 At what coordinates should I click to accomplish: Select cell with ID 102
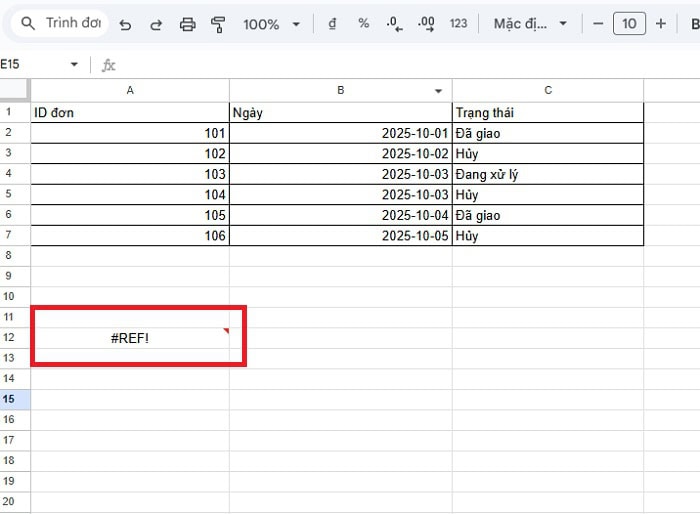coord(130,154)
